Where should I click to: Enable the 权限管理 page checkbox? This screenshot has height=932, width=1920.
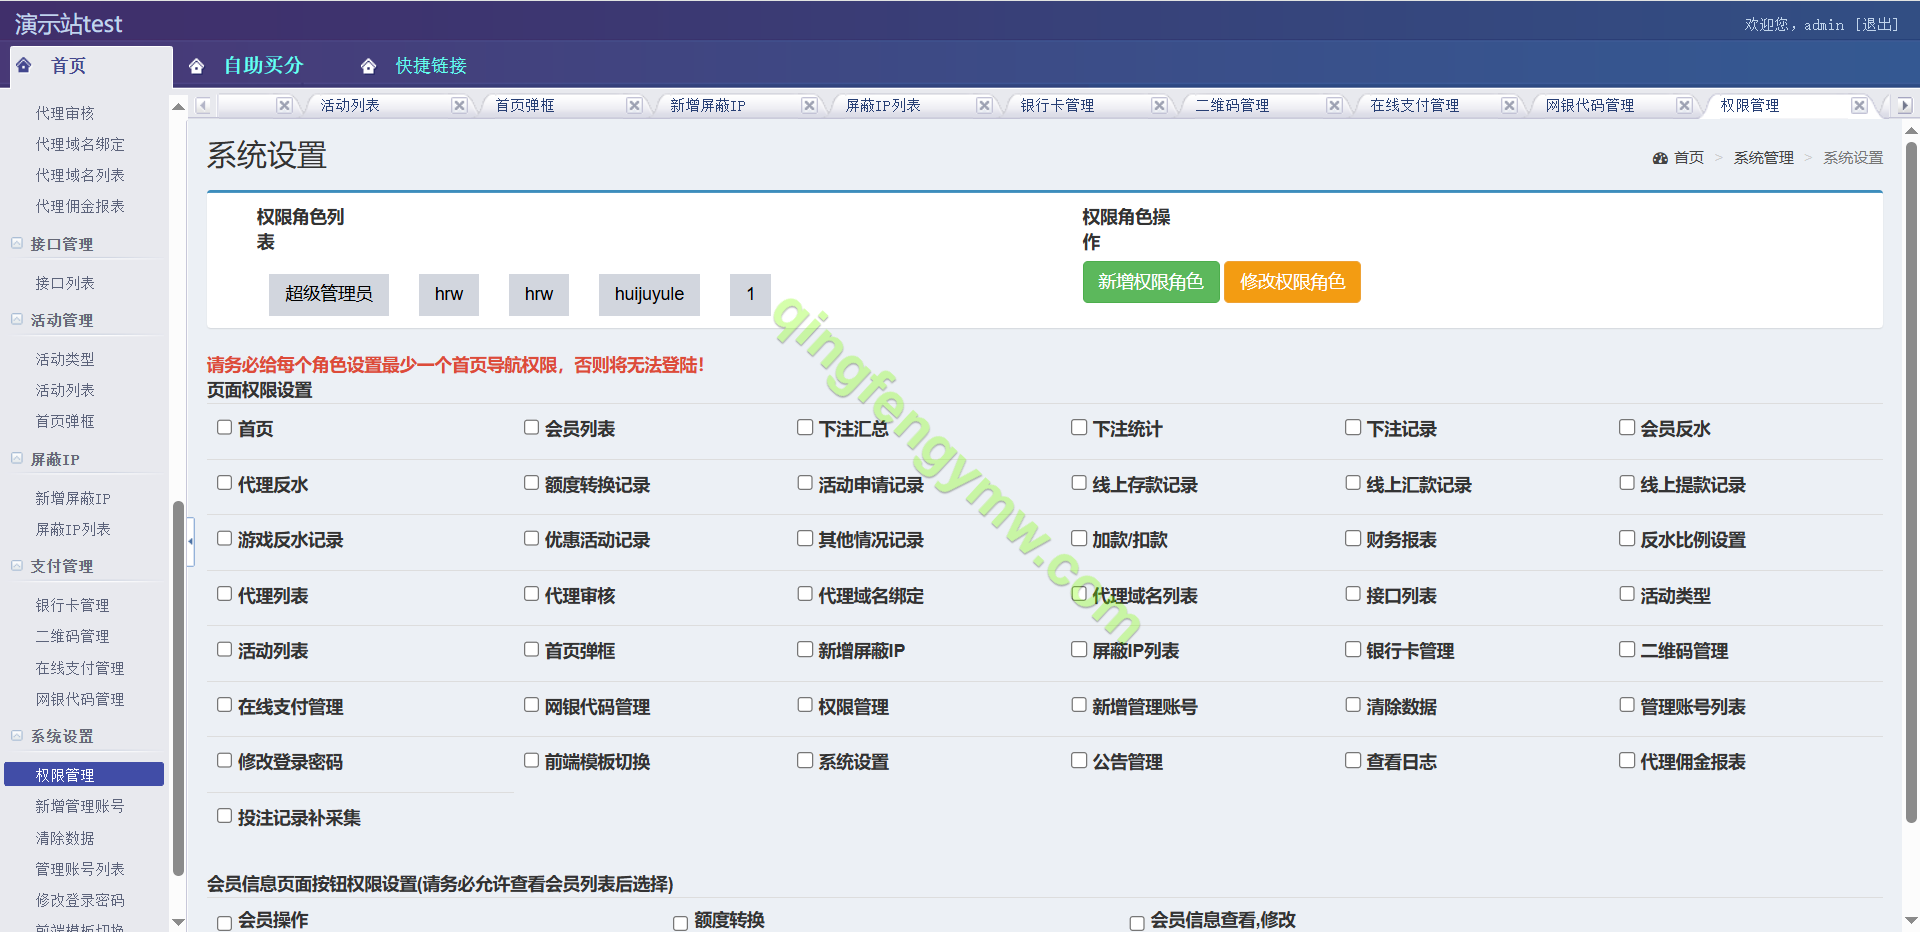coord(805,705)
